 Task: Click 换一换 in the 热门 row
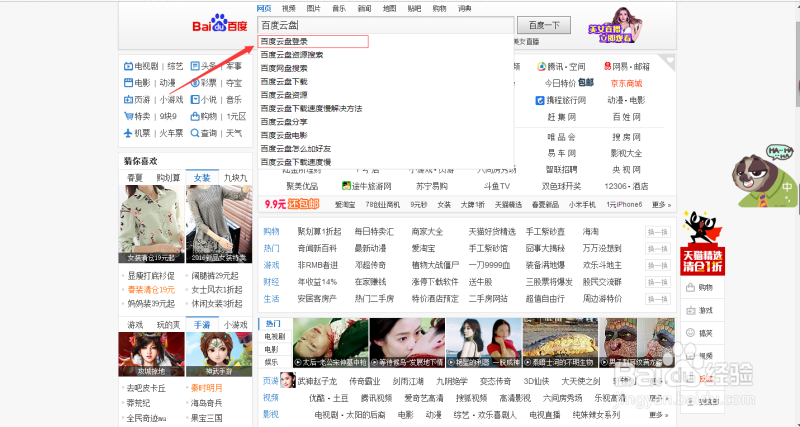(658, 248)
